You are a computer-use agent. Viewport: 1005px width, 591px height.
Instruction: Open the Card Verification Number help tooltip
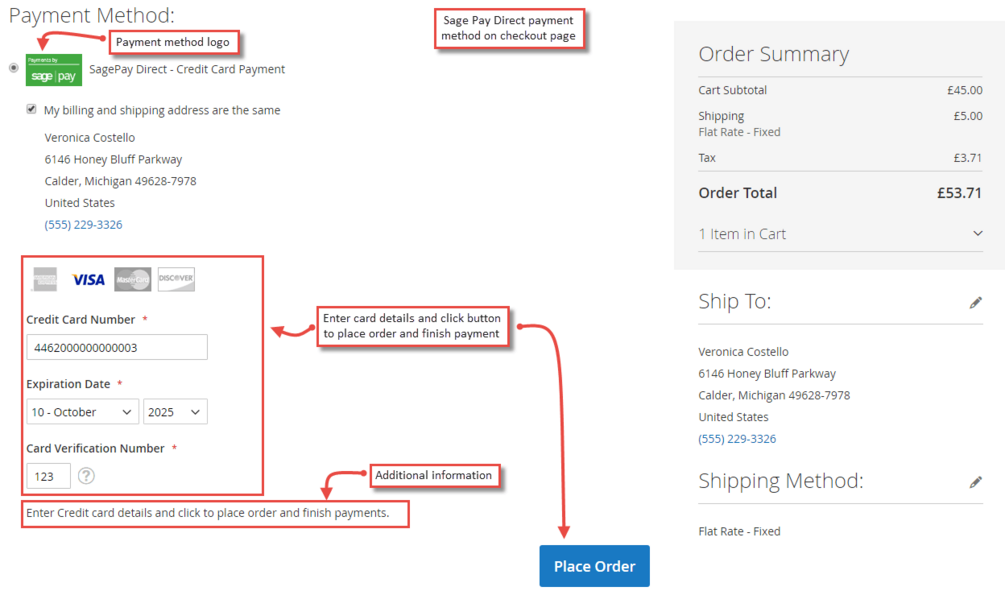click(x=87, y=476)
